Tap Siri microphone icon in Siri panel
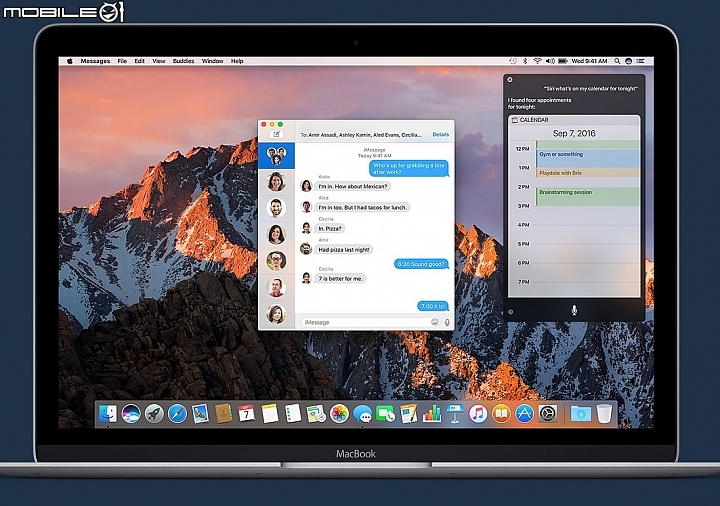The width and height of the screenshot is (720, 506). tap(574, 310)
